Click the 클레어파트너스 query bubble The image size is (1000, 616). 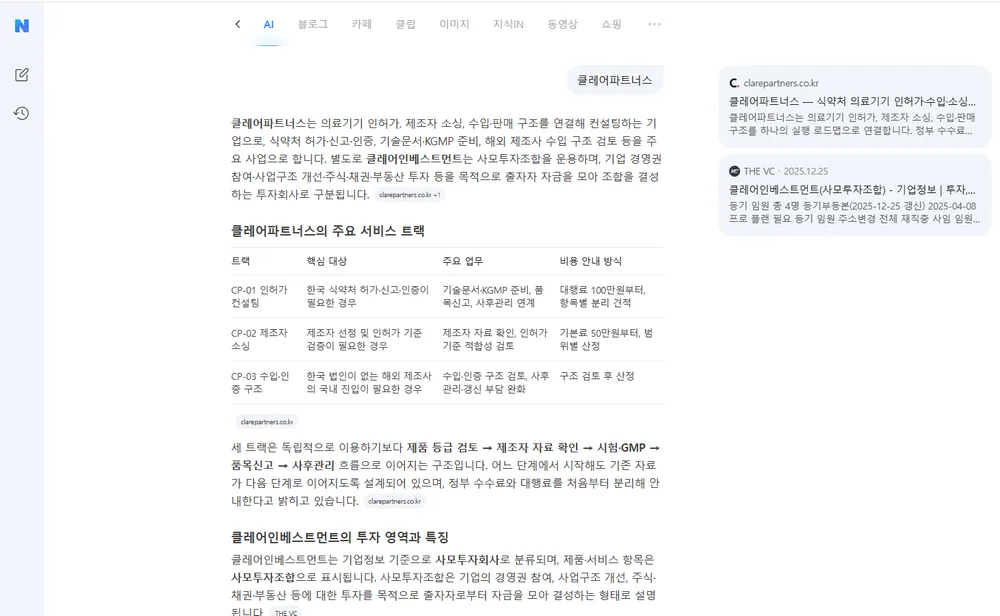[615, 80]
